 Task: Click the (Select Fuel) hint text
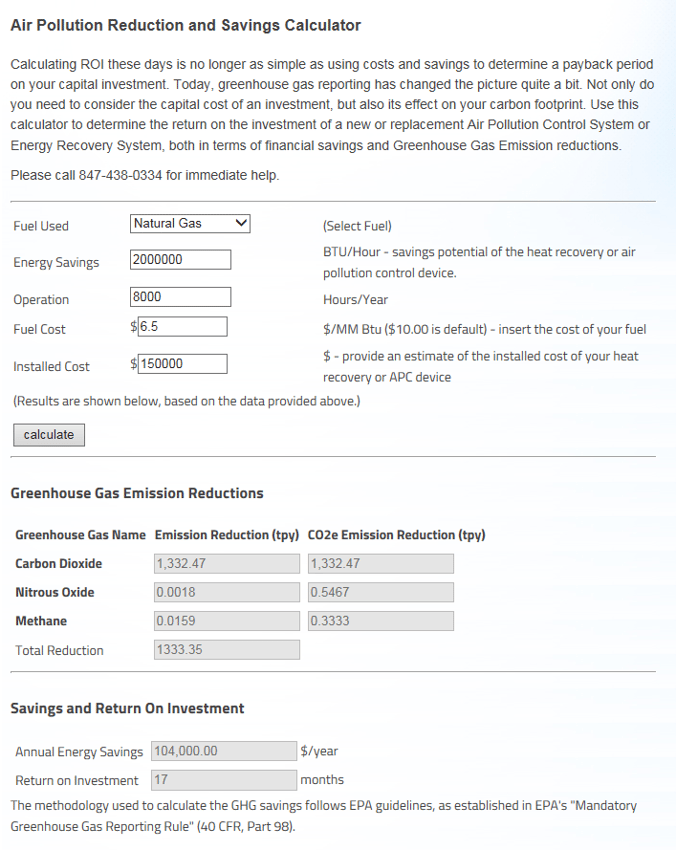(357, 226)
